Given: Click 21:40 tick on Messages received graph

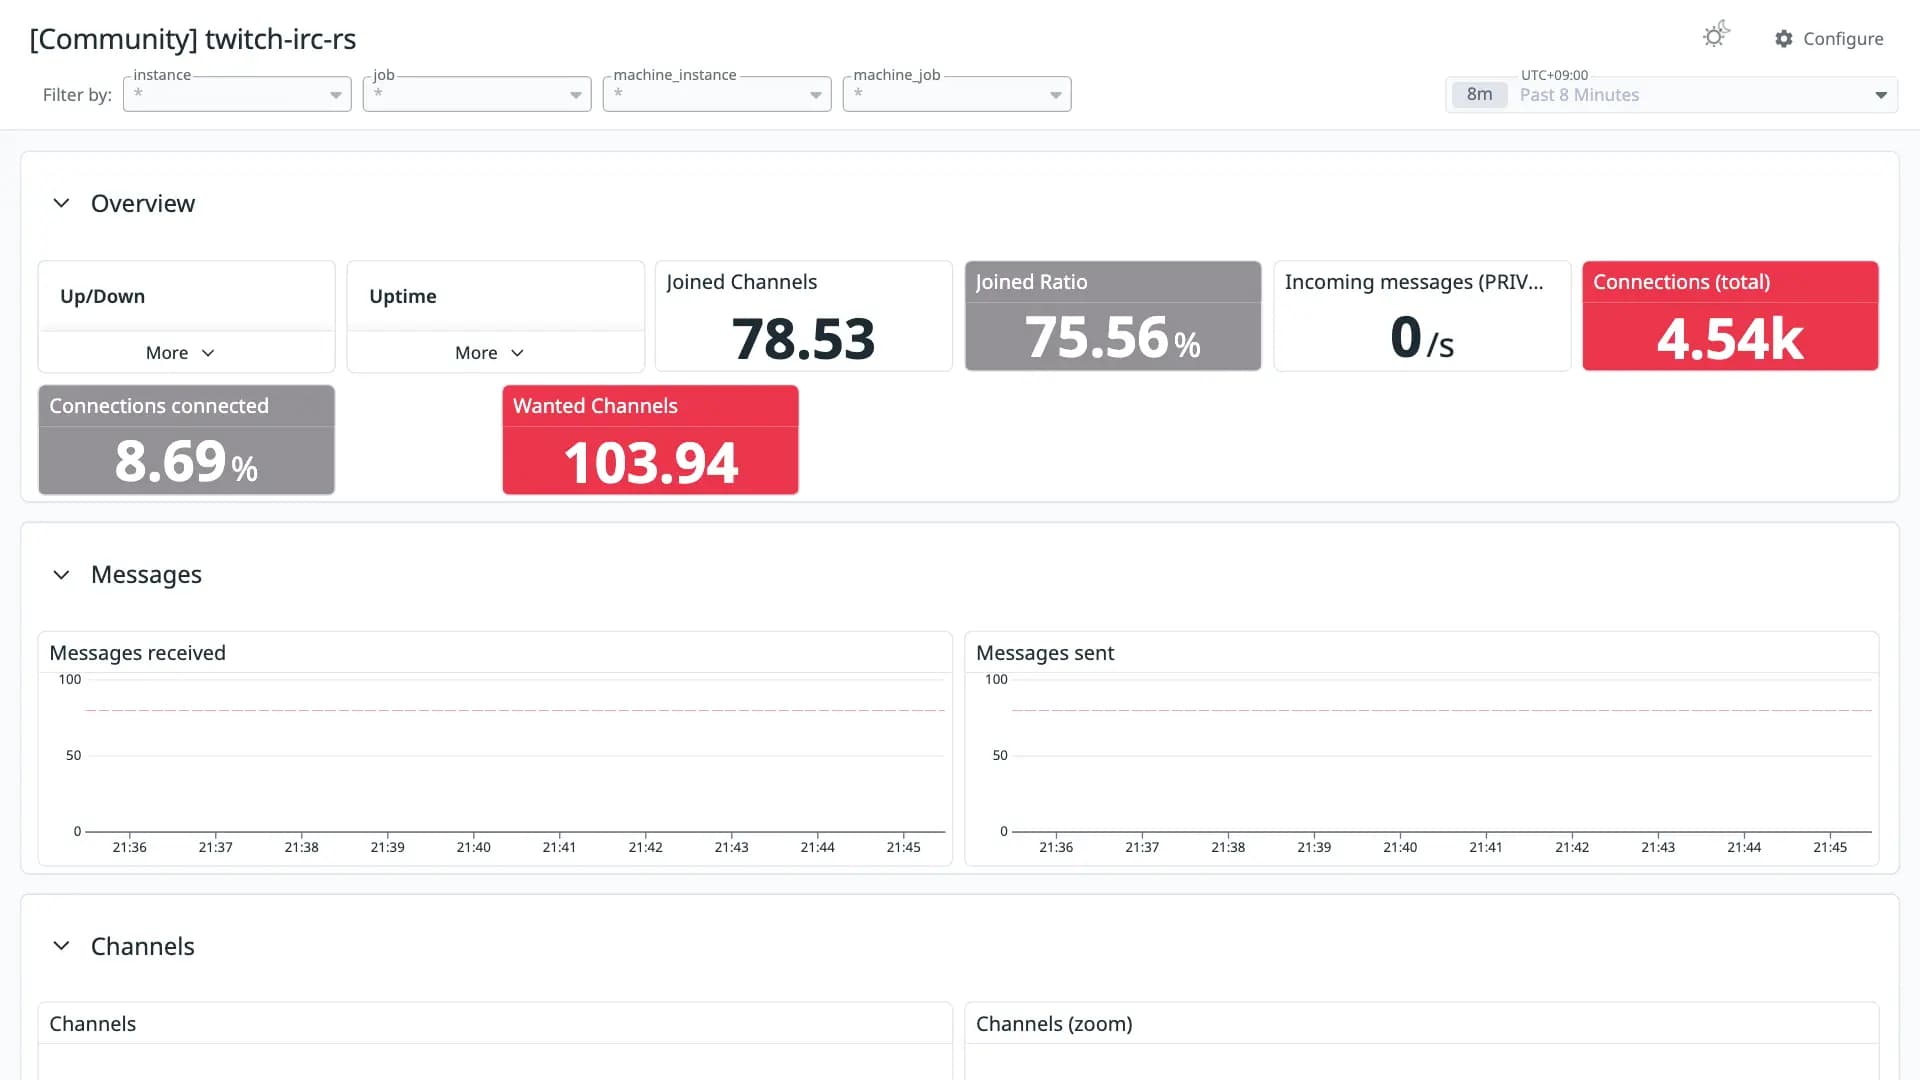Looking at the screenshot, I should click(473, 847).
